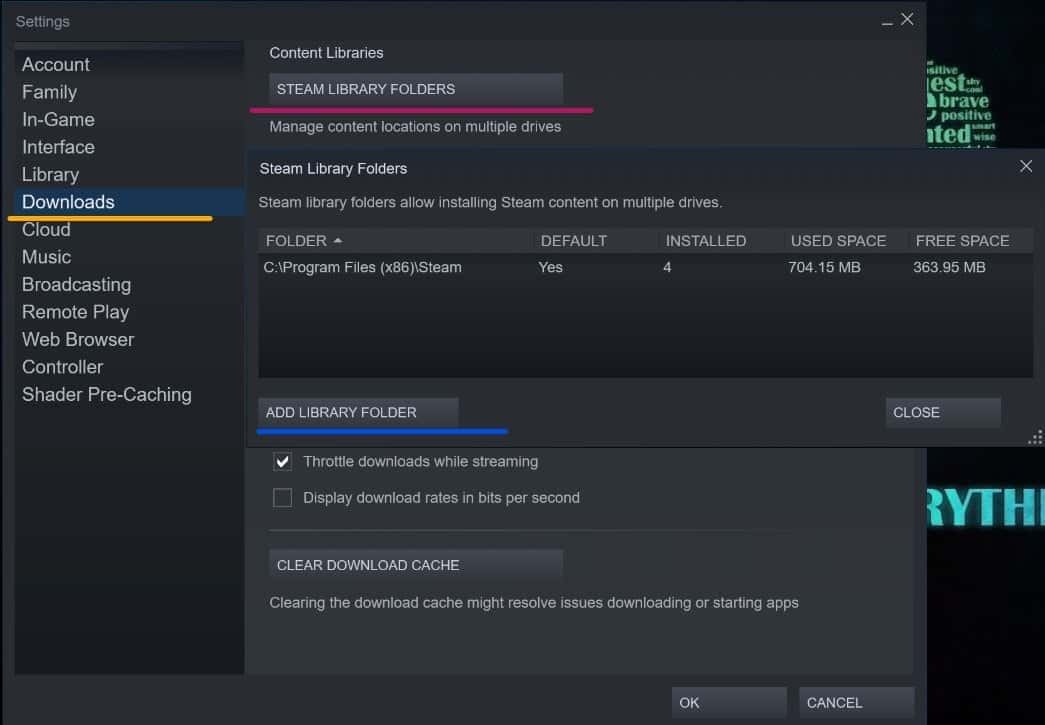Viewport: 1045px width, 725px height.
Task: Sort by the INSTALLED column header
Action: [705, 241]
